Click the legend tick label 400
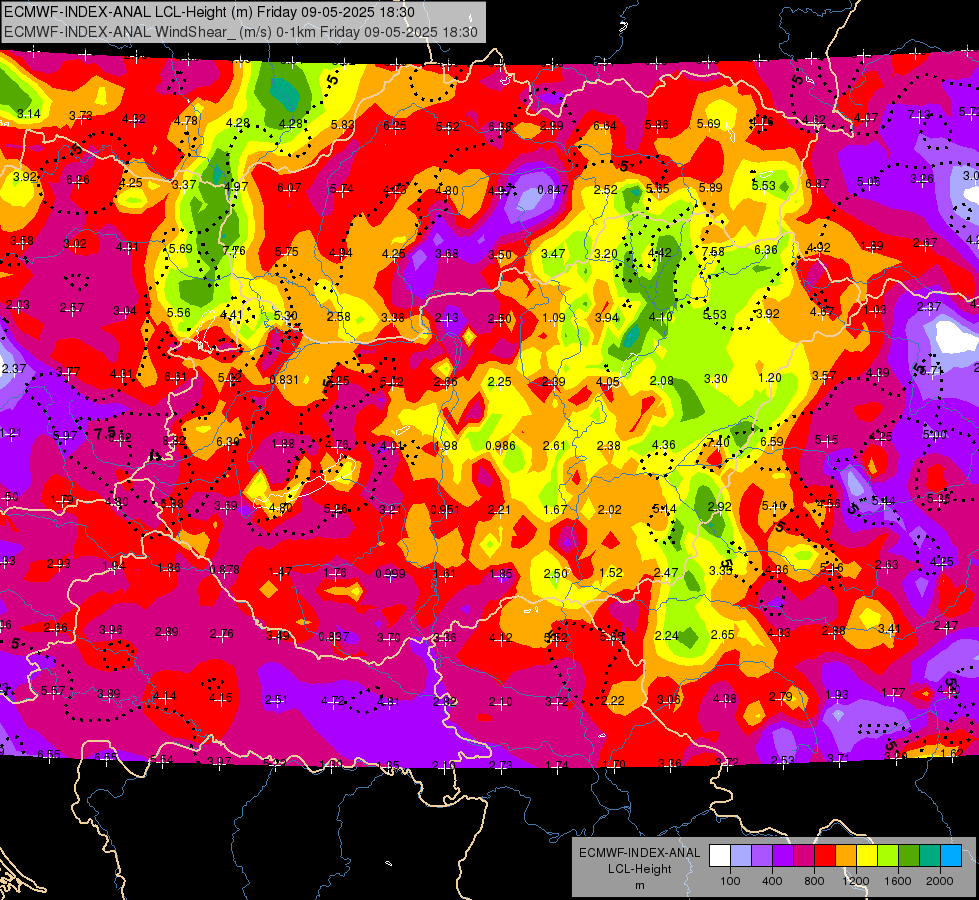979x900 pixels. (772, 881)
